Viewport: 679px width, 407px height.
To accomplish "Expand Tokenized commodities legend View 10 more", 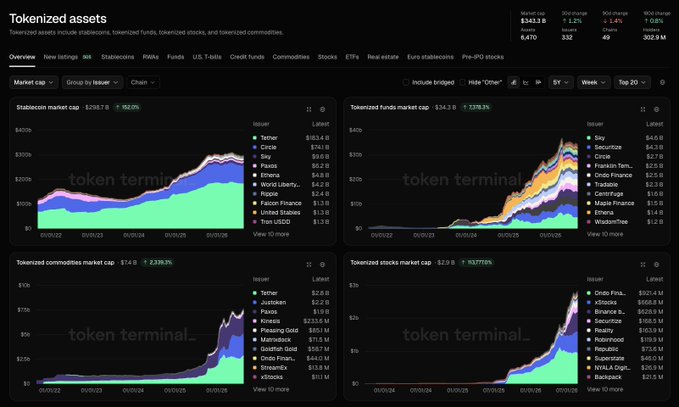I will (271, 389).
